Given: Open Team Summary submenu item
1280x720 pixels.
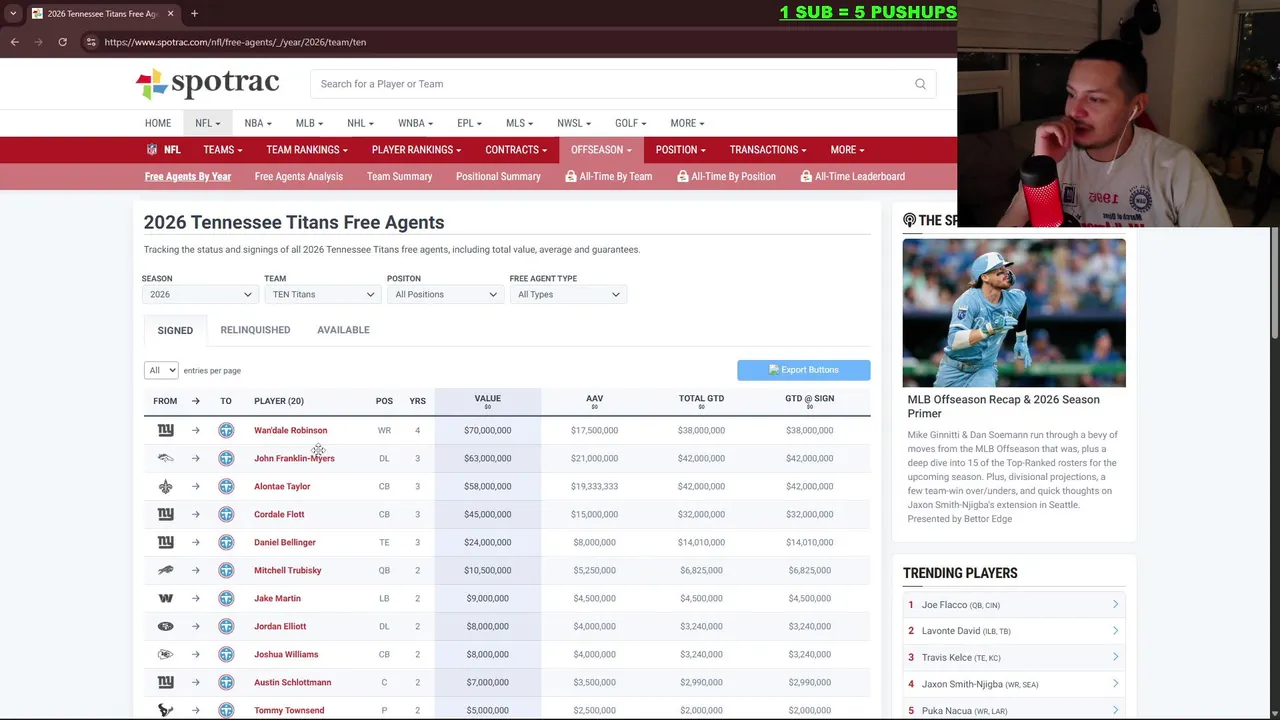Looking at the screenshot, I should (x=399, y=176).
